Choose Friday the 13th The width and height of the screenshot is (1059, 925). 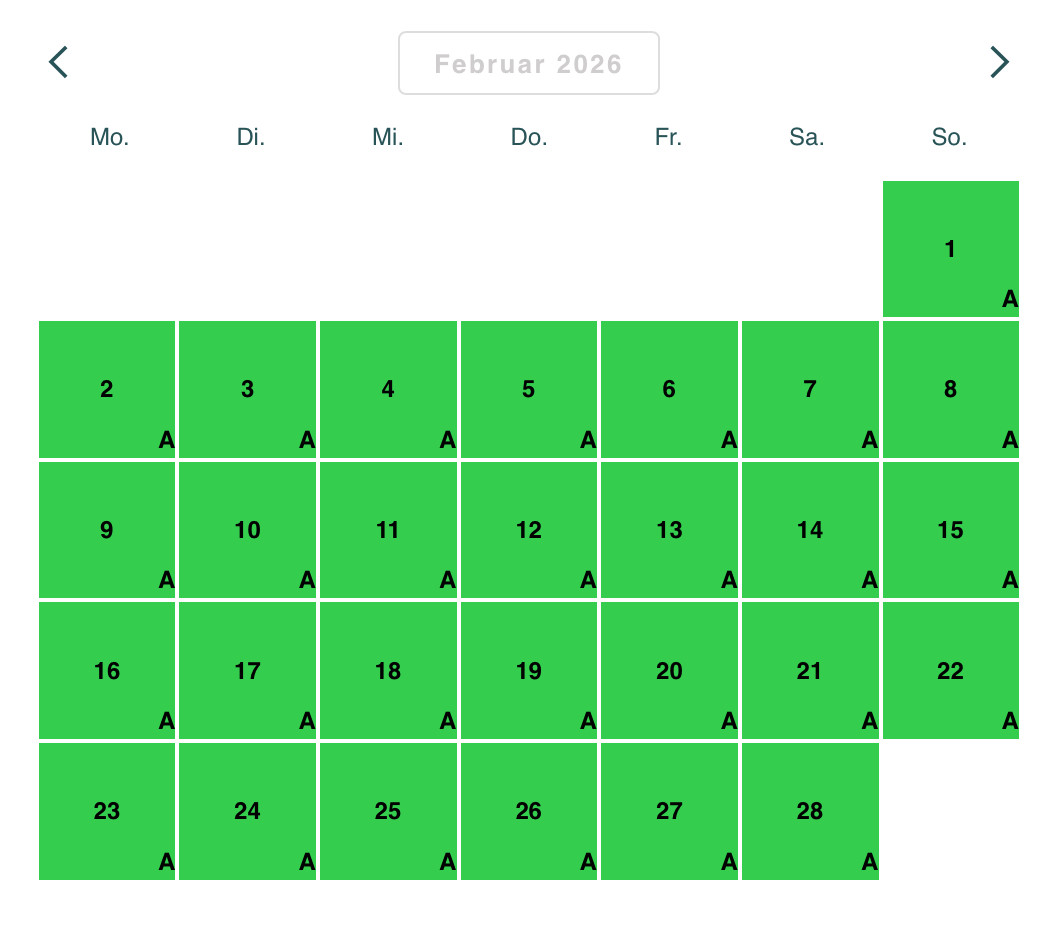pos(669,530)
